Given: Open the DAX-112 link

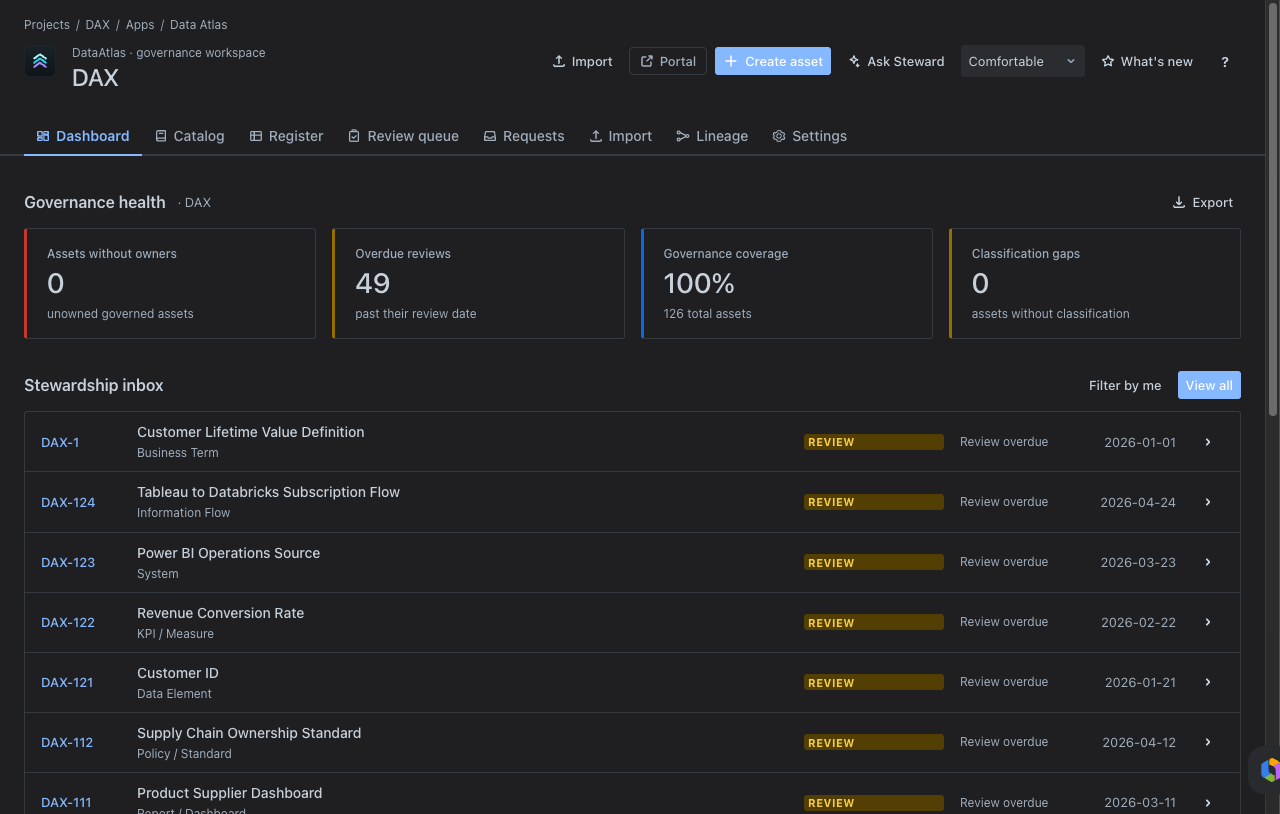Looking at the screenshot, I should coord(67,742).
